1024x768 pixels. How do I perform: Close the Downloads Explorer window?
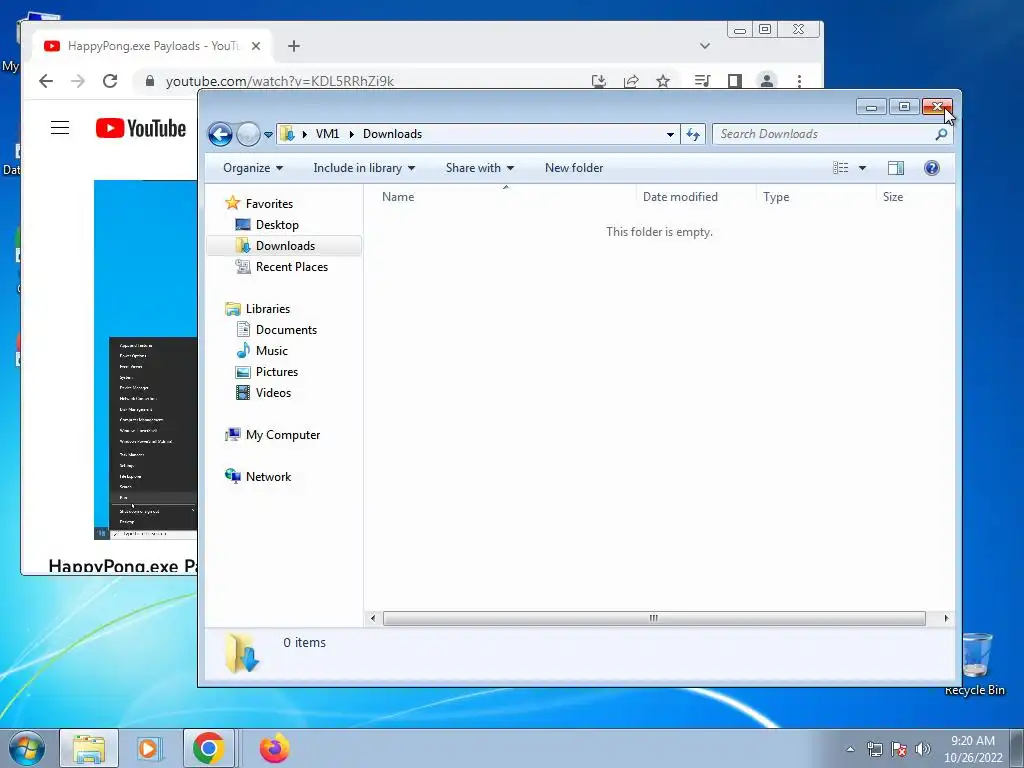click(x=938, y=106)
